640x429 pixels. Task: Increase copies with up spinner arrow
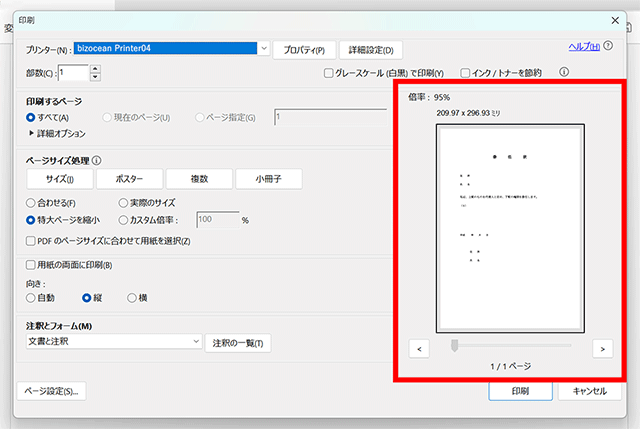point(95,69)
